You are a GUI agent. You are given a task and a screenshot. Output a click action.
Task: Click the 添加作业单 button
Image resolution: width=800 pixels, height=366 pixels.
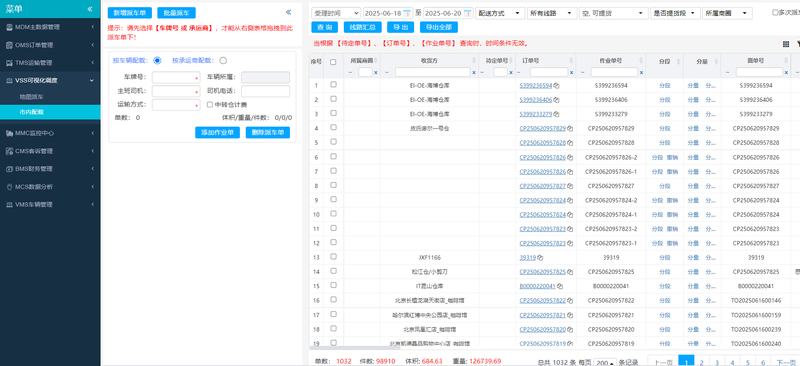click(217, 133)
